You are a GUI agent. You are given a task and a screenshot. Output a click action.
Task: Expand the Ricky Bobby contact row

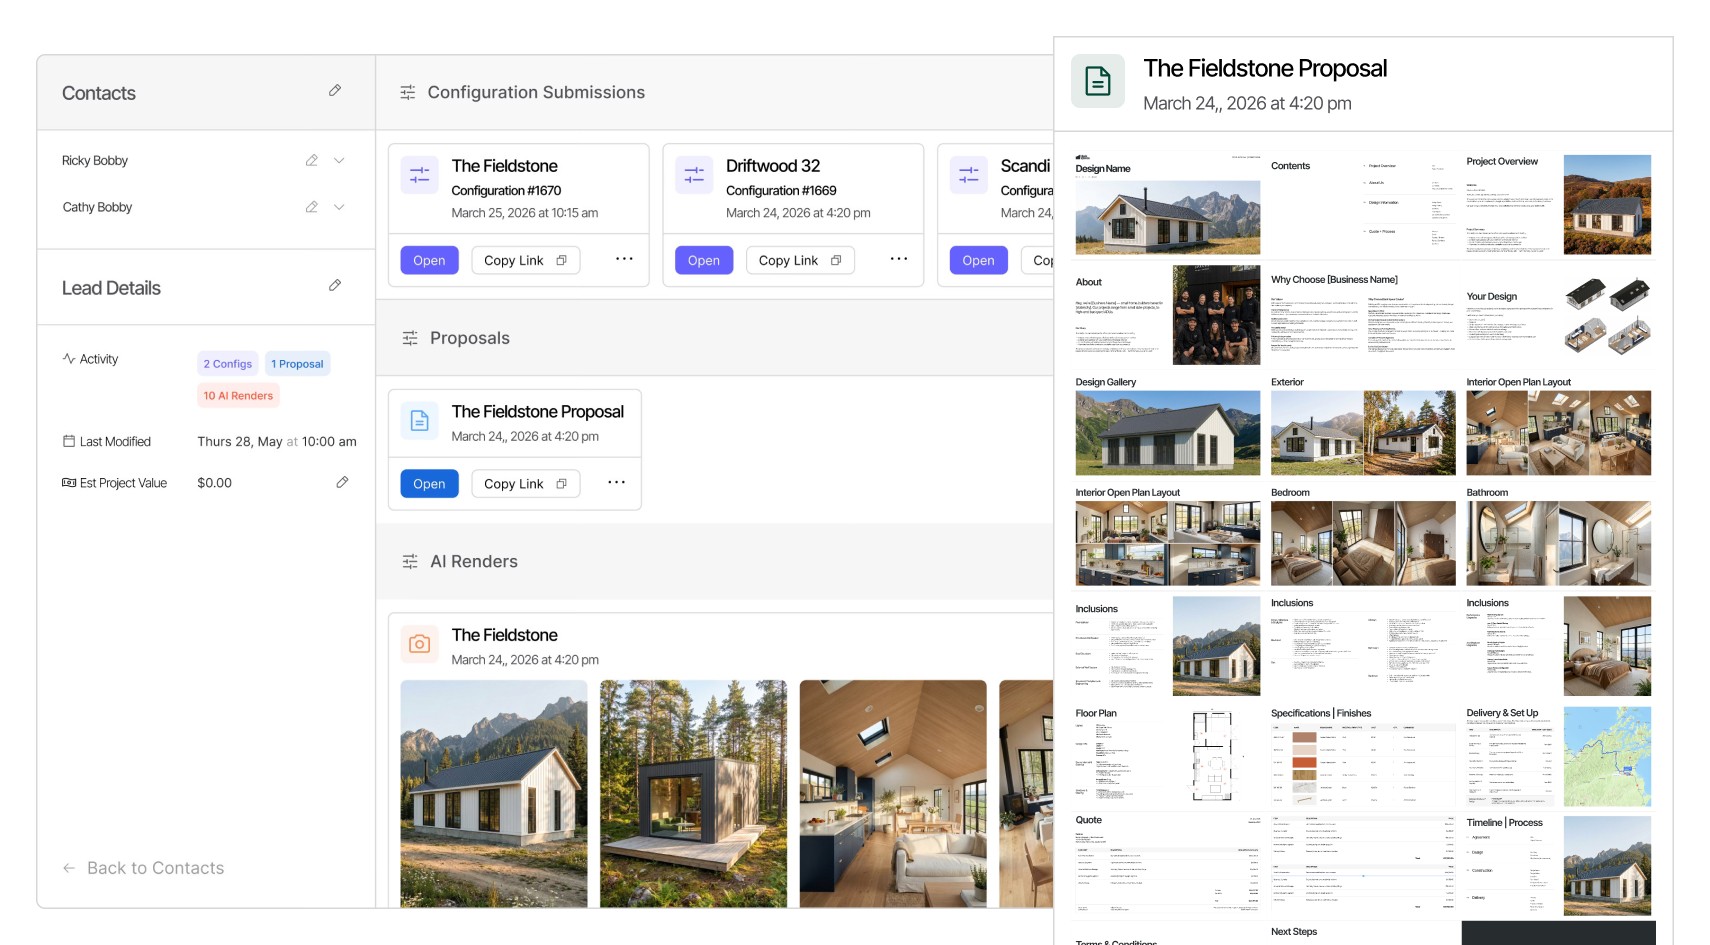click(339, 160)
